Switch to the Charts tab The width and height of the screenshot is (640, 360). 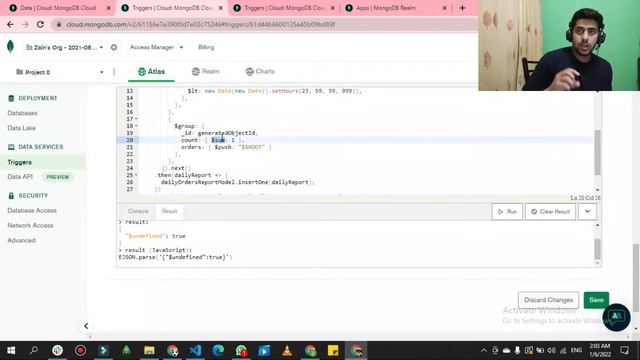coord(260,71)
